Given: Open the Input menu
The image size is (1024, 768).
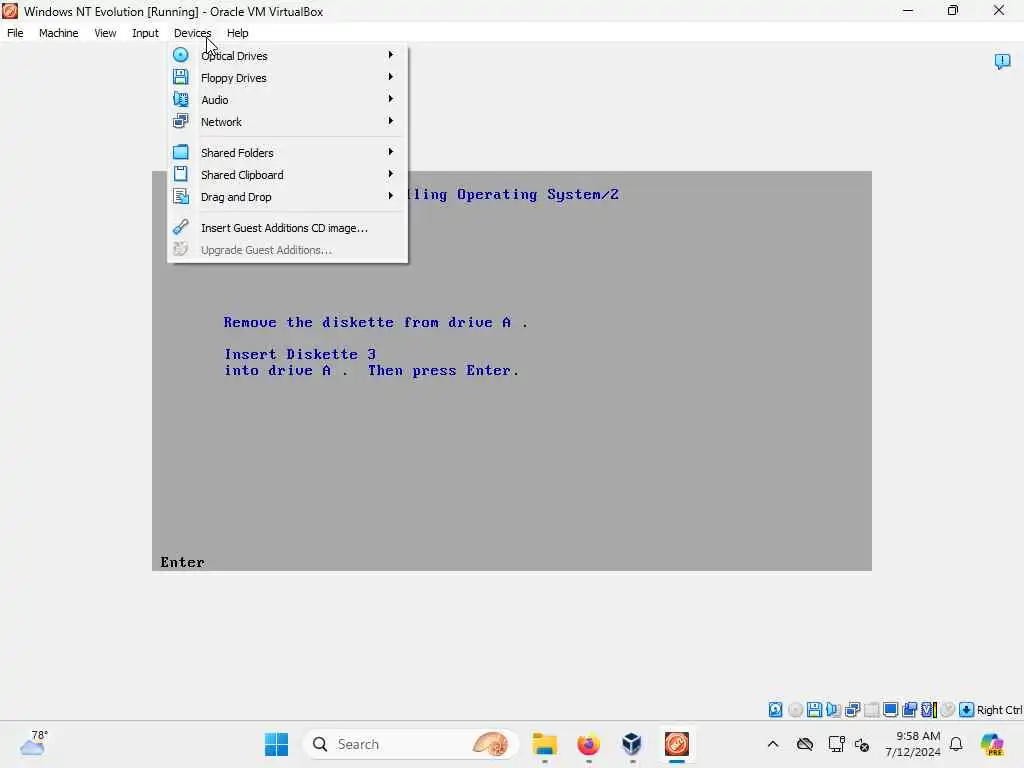Looking at the screenshot, I should pos(145,33).
